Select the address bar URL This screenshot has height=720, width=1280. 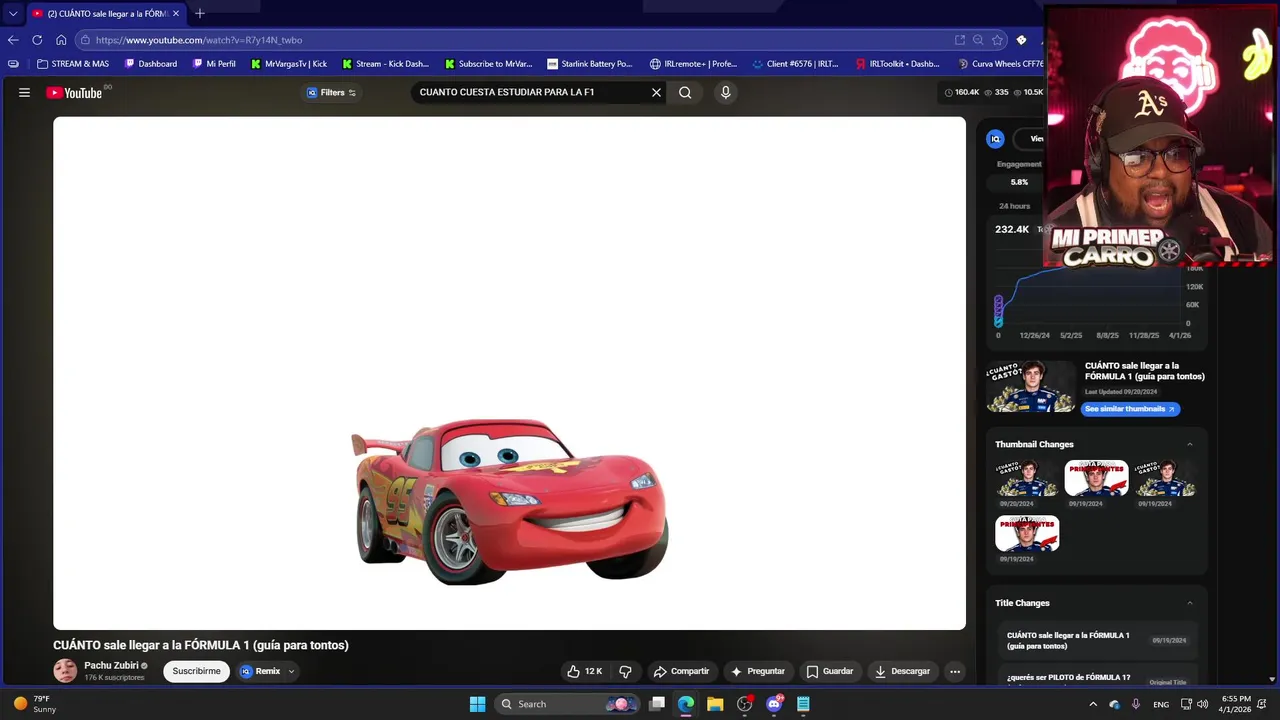coord(199,40)
